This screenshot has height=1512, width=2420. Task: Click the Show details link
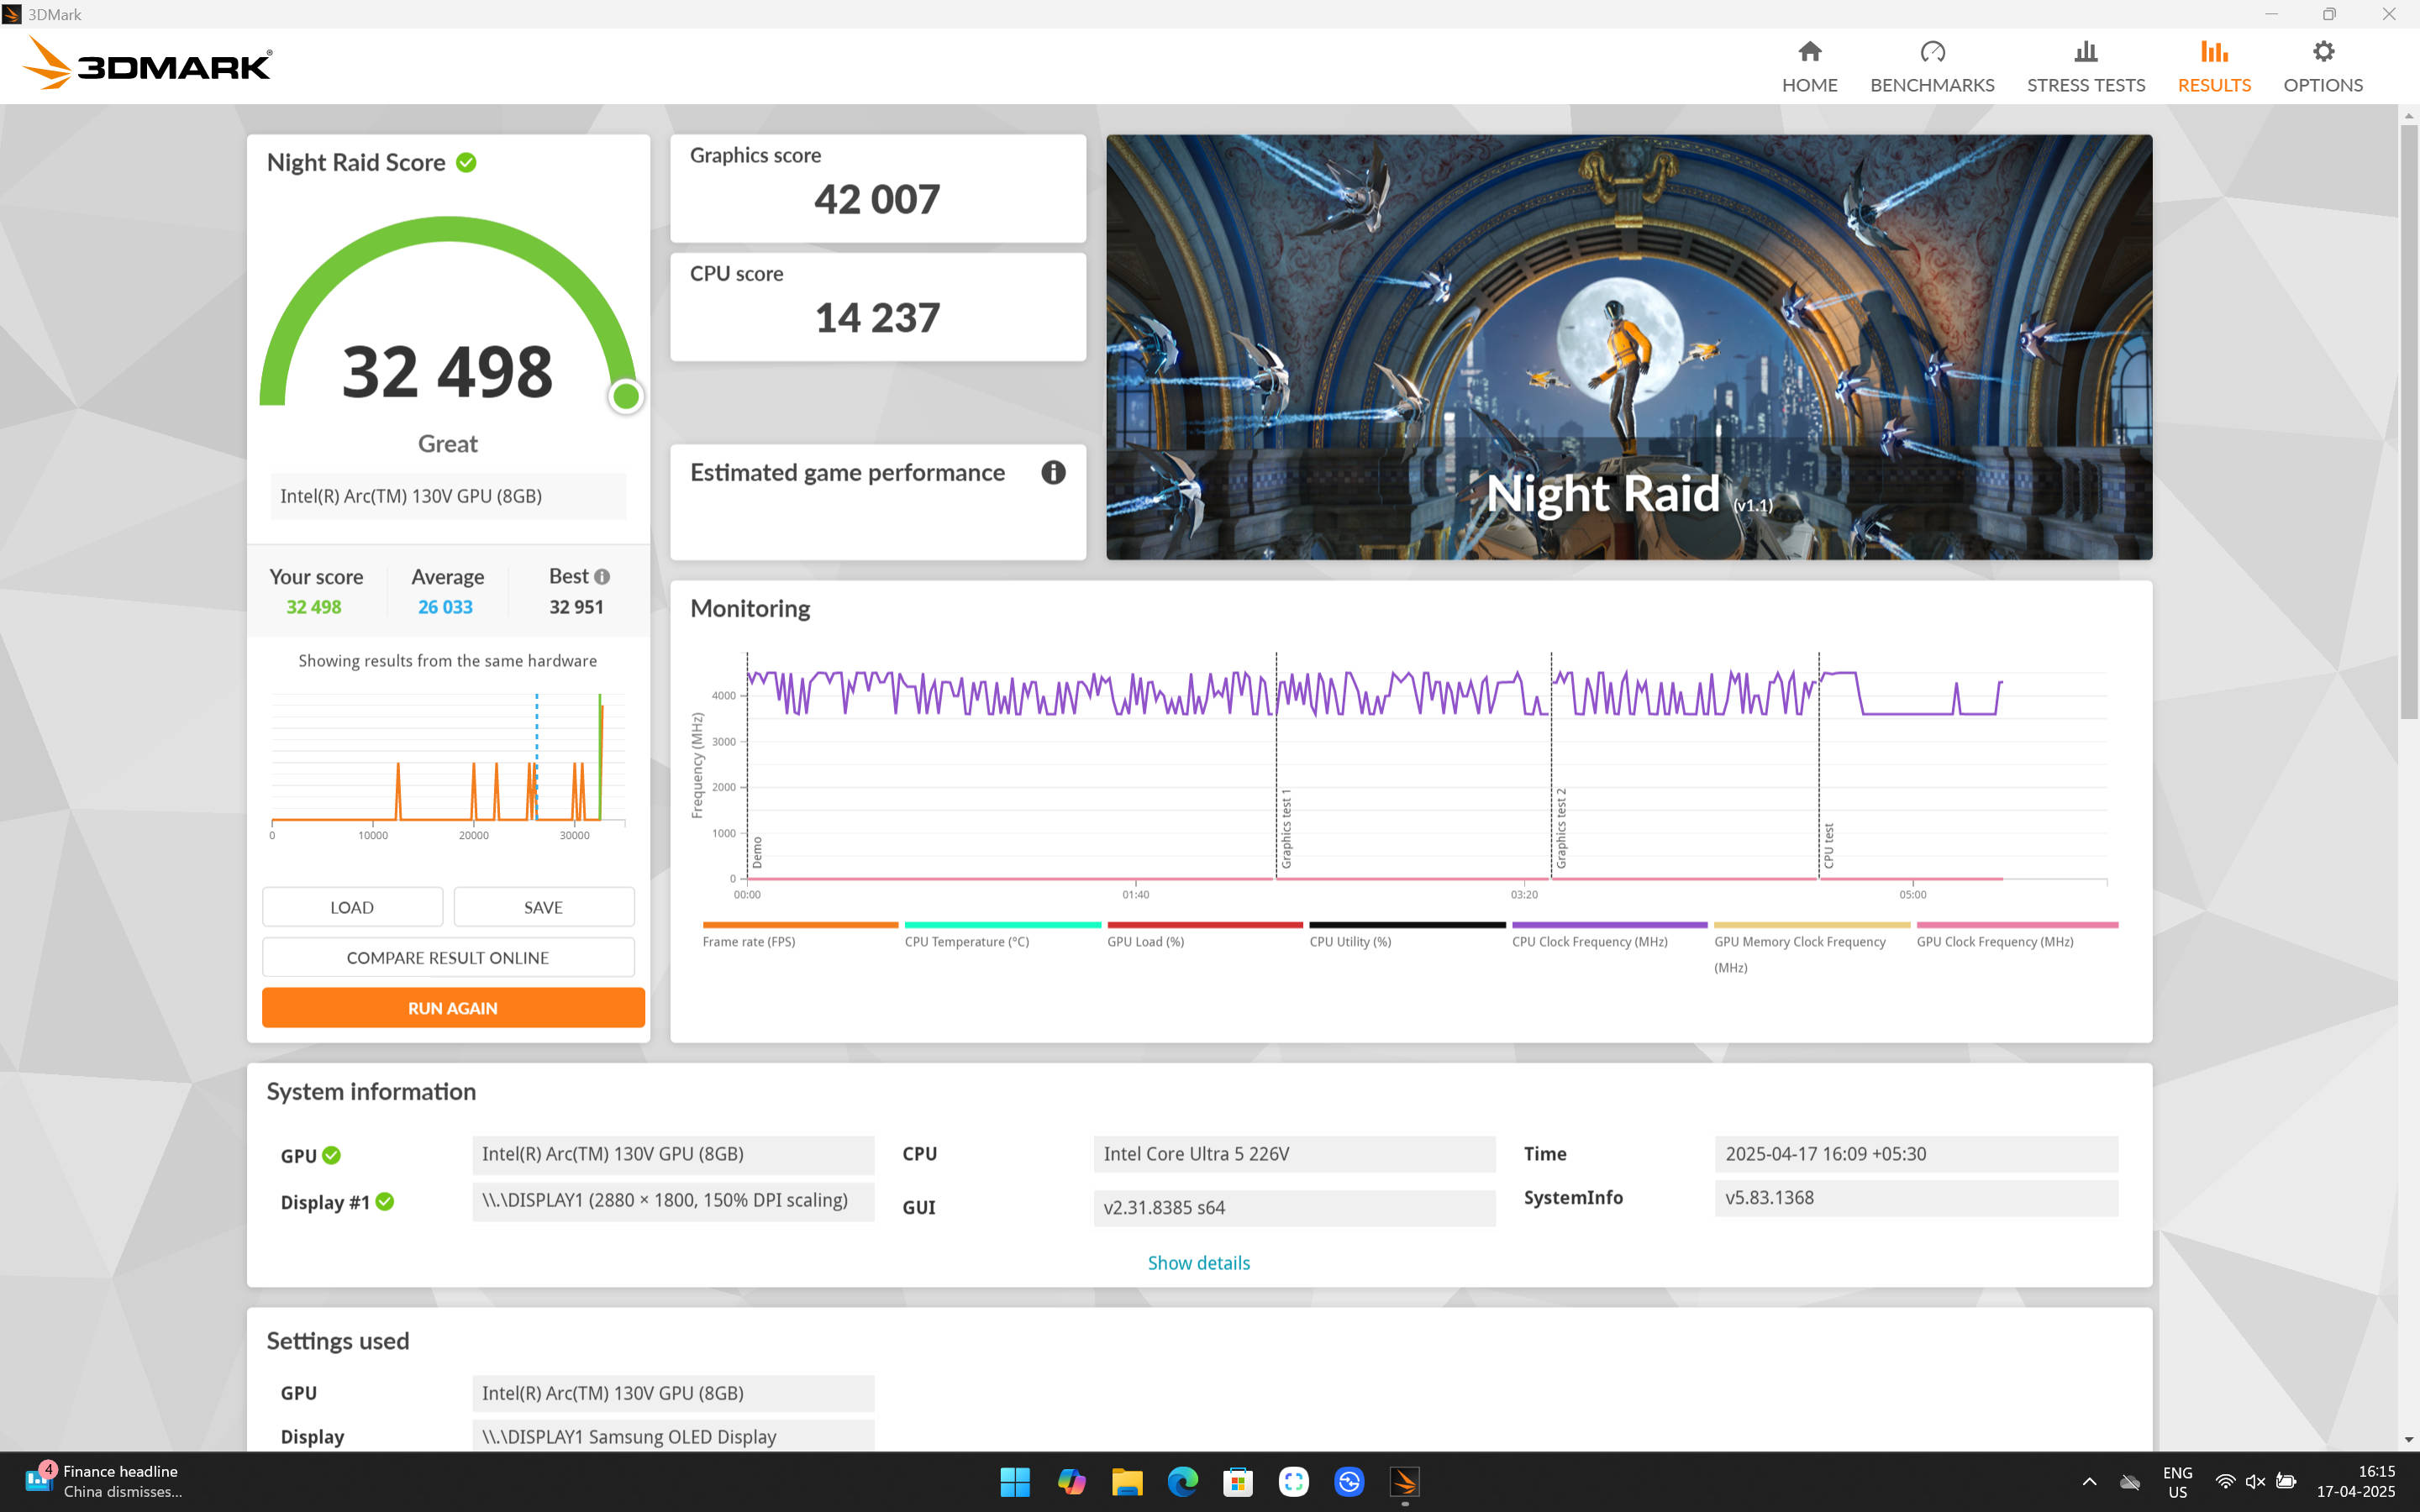tap(1198, 1263)
